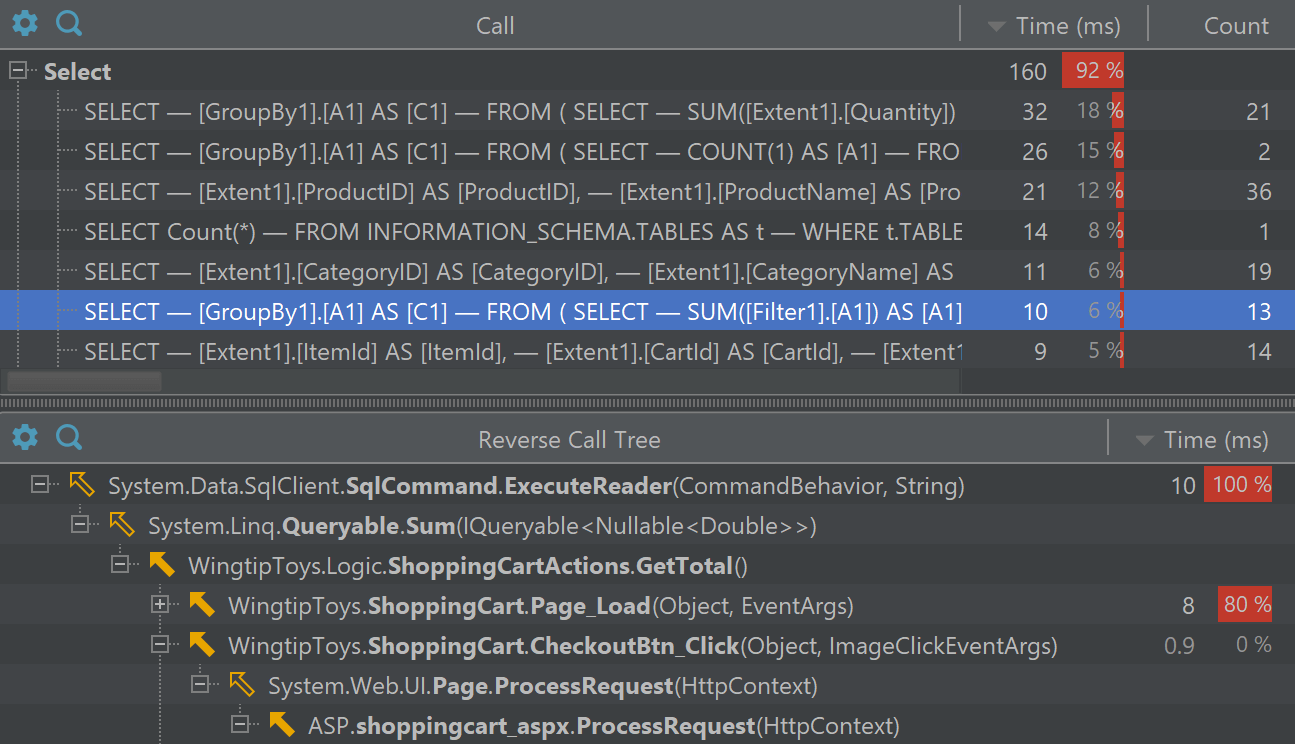Click count value 21 in first query row
The width and height of the screenshot is (1295, 744).
tap(1258, 112)
